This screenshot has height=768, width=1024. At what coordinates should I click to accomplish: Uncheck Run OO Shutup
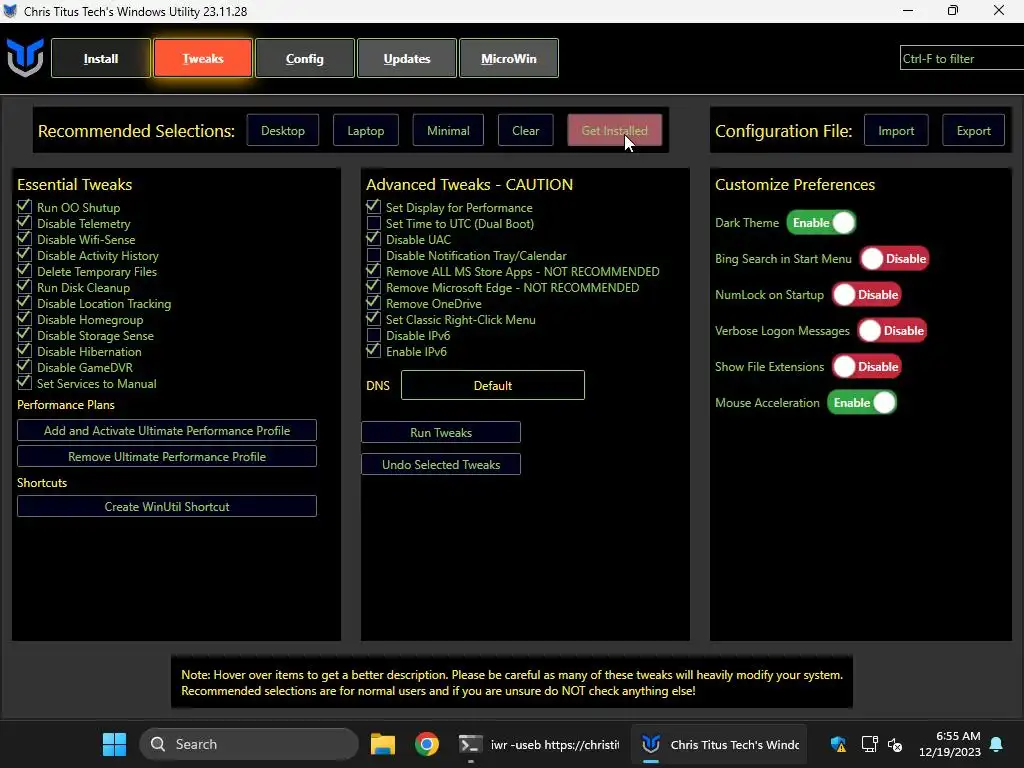pyautogui.click(x=24, y=207)
